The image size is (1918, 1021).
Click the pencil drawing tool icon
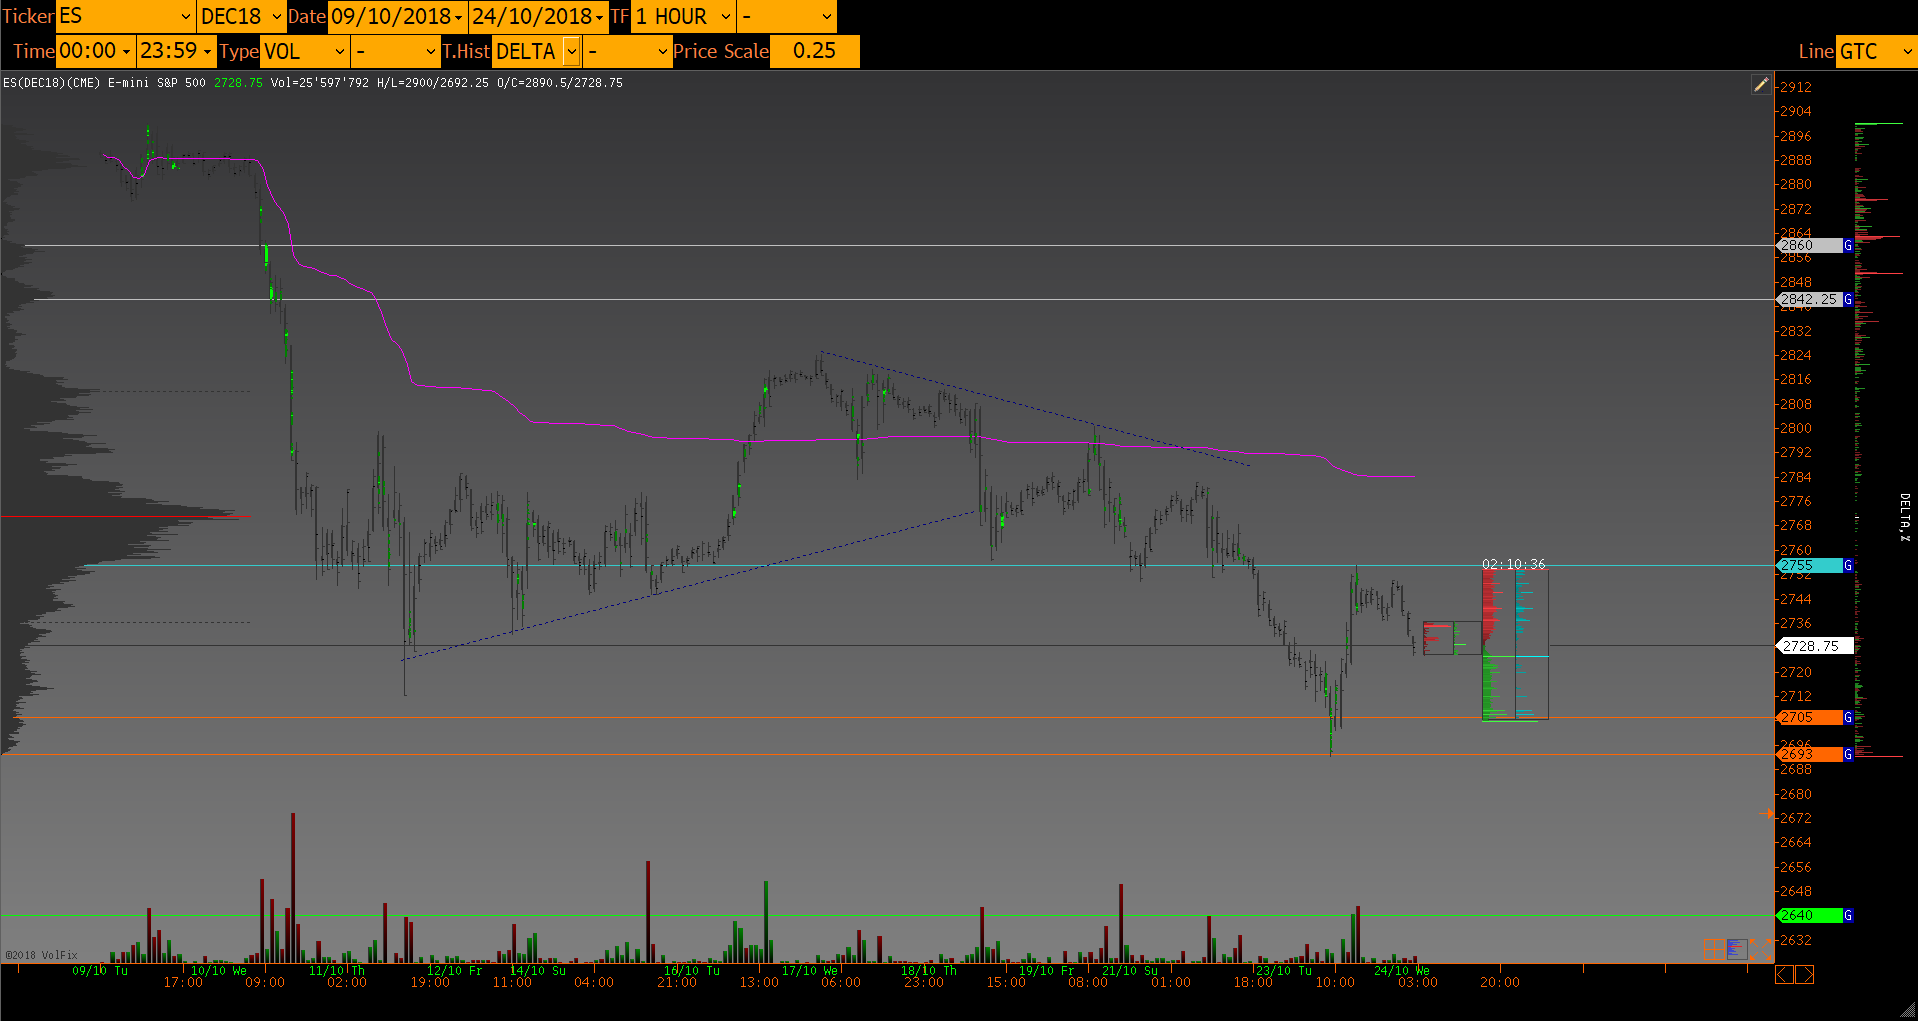coord(1761,85)
